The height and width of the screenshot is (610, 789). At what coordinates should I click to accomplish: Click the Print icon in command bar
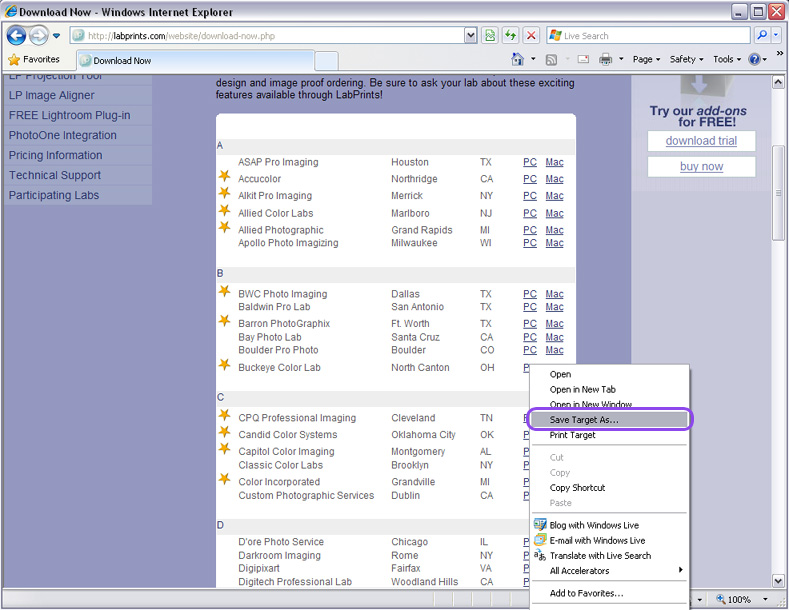tap(605, 59)
